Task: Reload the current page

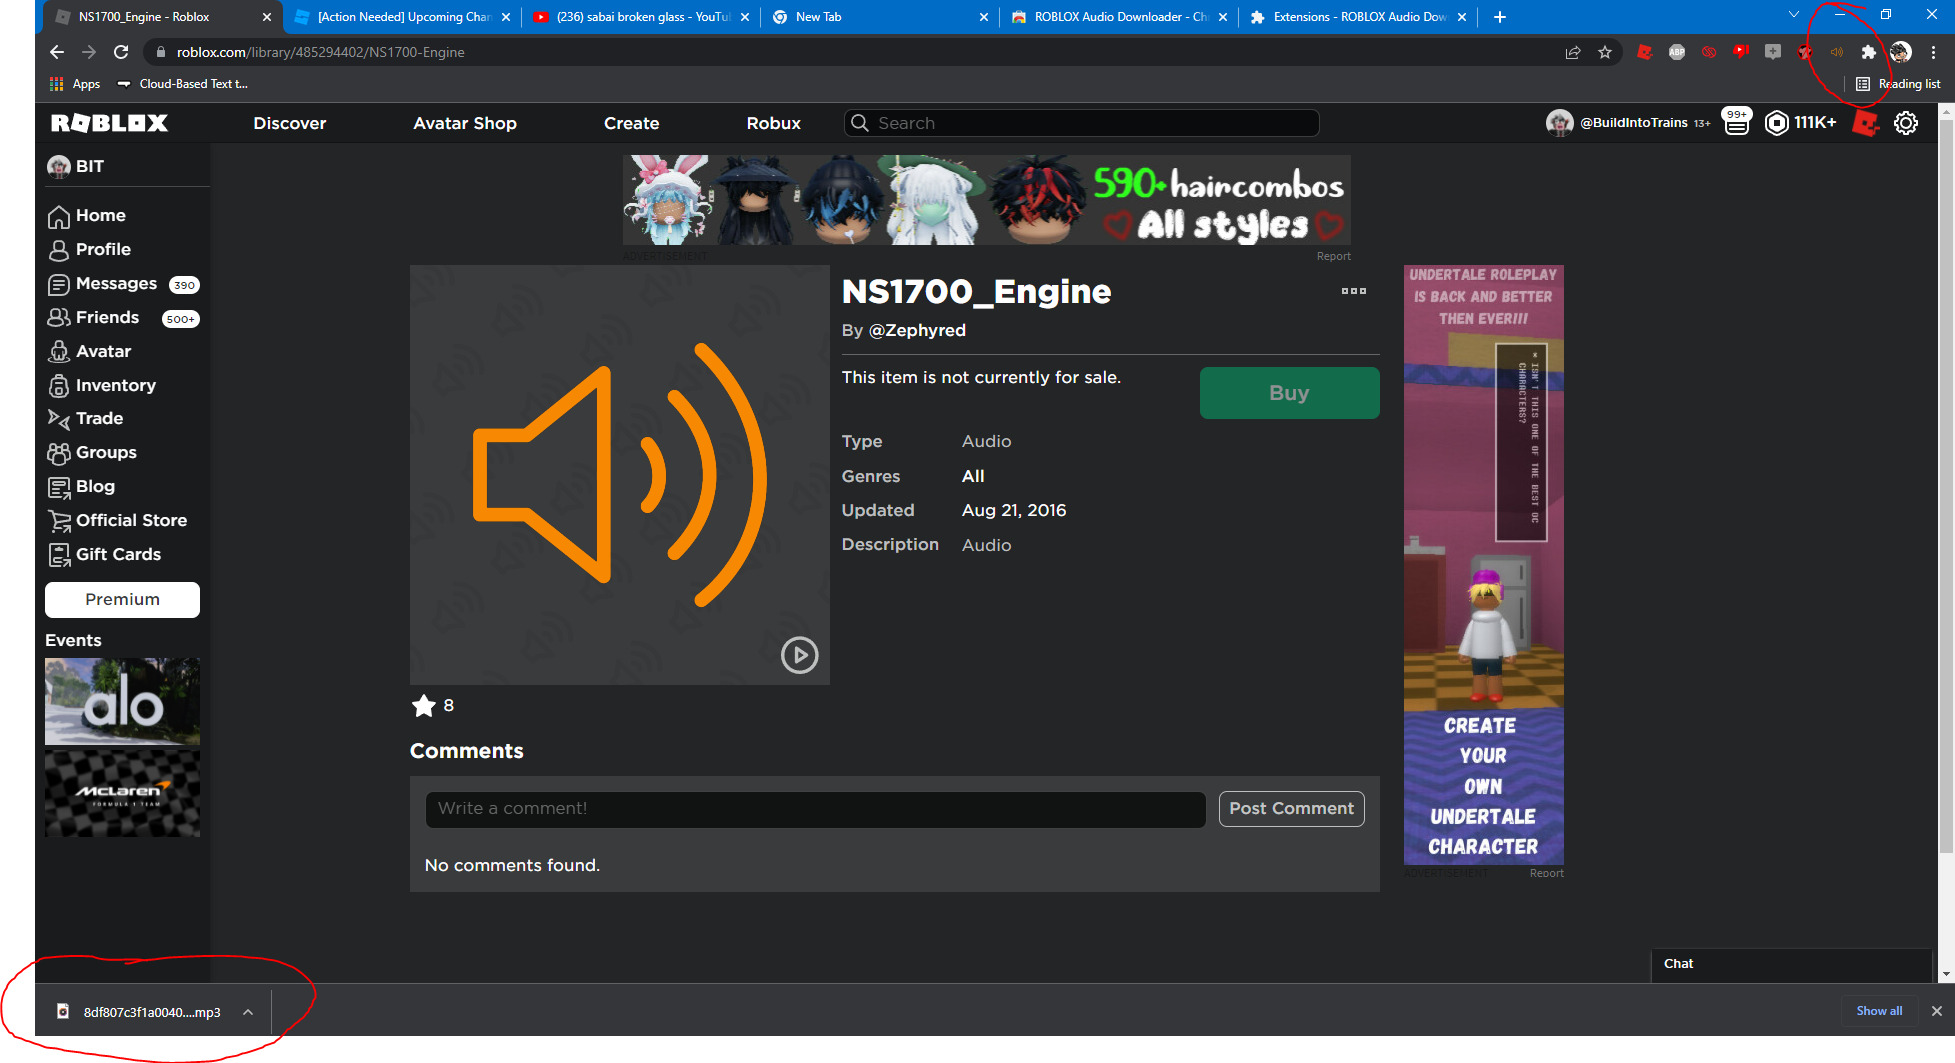Action: (121, 52)
